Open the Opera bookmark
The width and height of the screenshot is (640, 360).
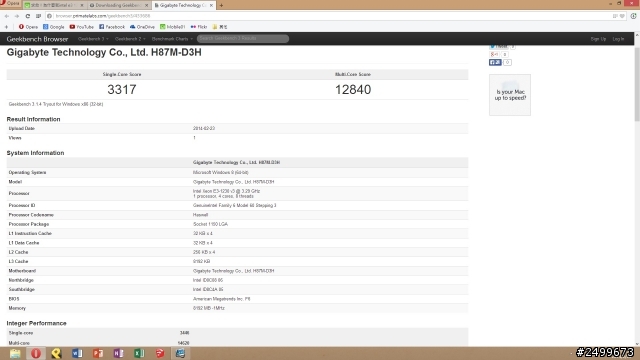[28, 27]
